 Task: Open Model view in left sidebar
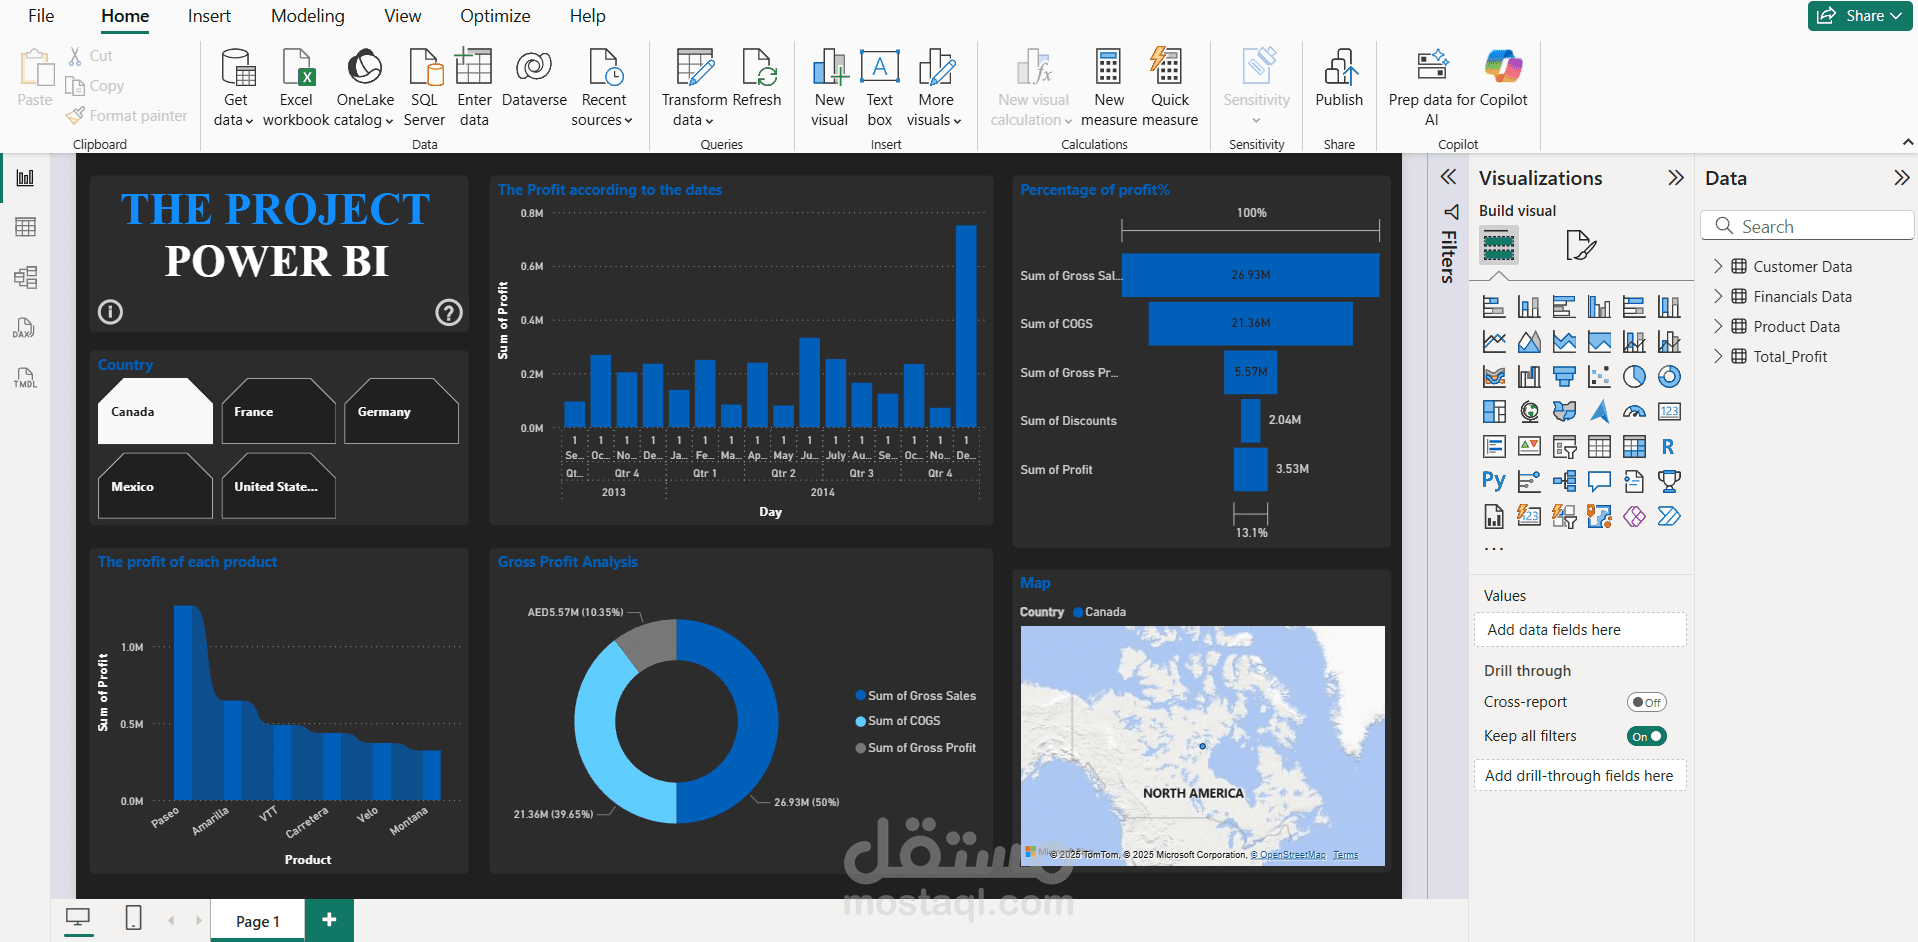25,277
